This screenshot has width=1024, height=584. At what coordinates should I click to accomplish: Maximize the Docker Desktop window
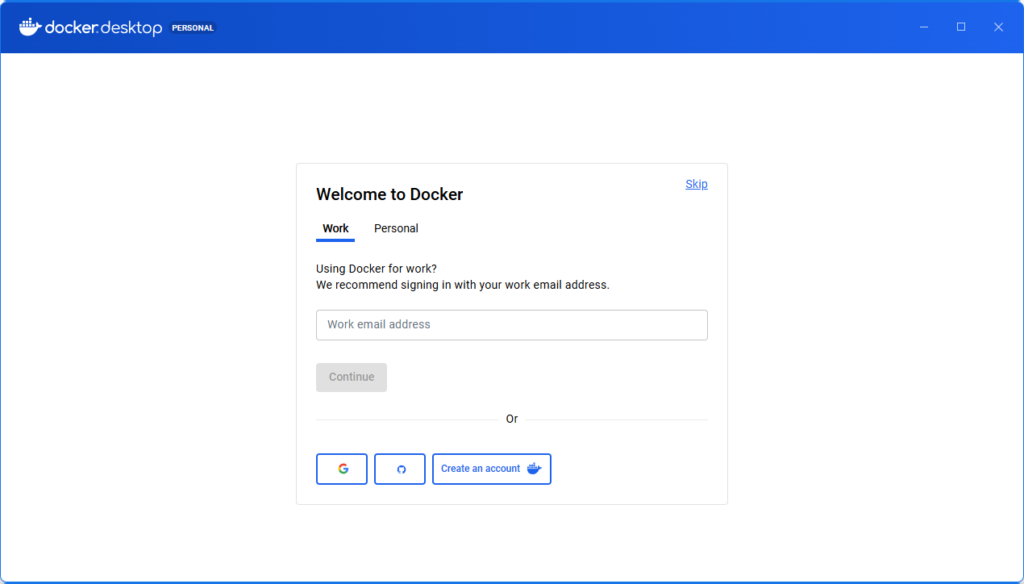[961, 27]
